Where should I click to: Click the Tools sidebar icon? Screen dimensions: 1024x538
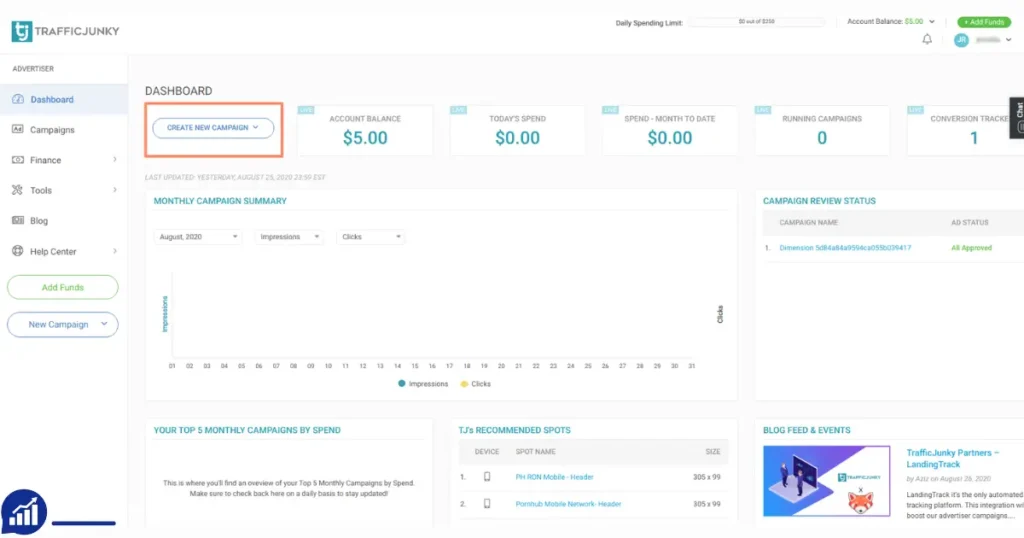point(18,190)
